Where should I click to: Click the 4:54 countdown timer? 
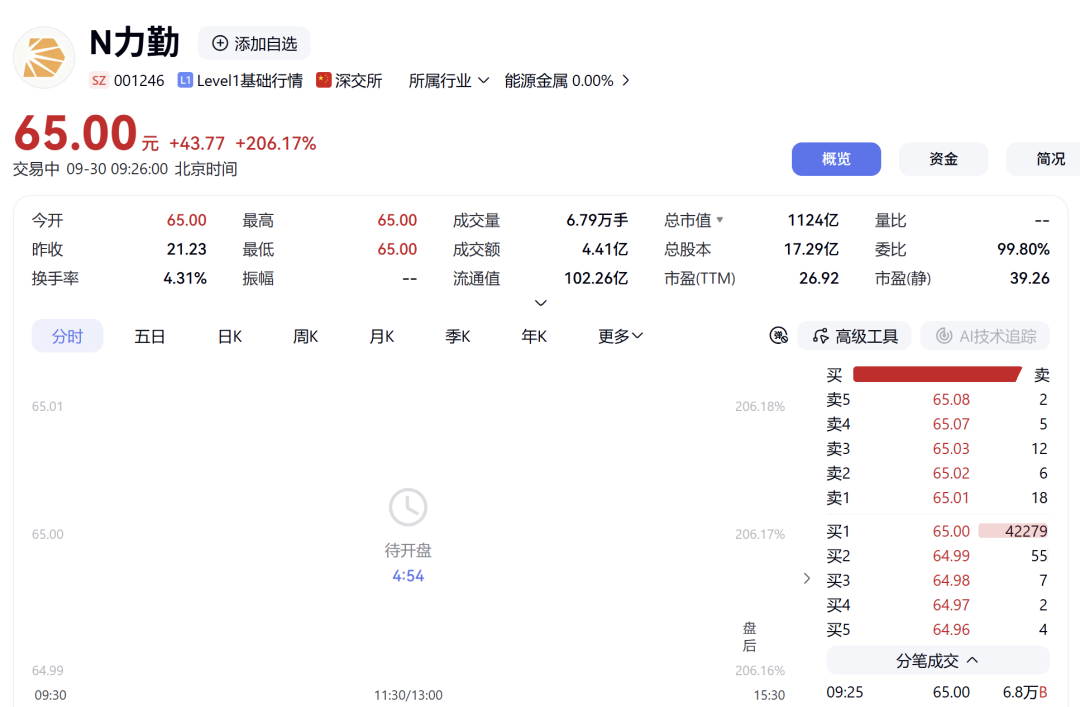(x=408, y=576)
